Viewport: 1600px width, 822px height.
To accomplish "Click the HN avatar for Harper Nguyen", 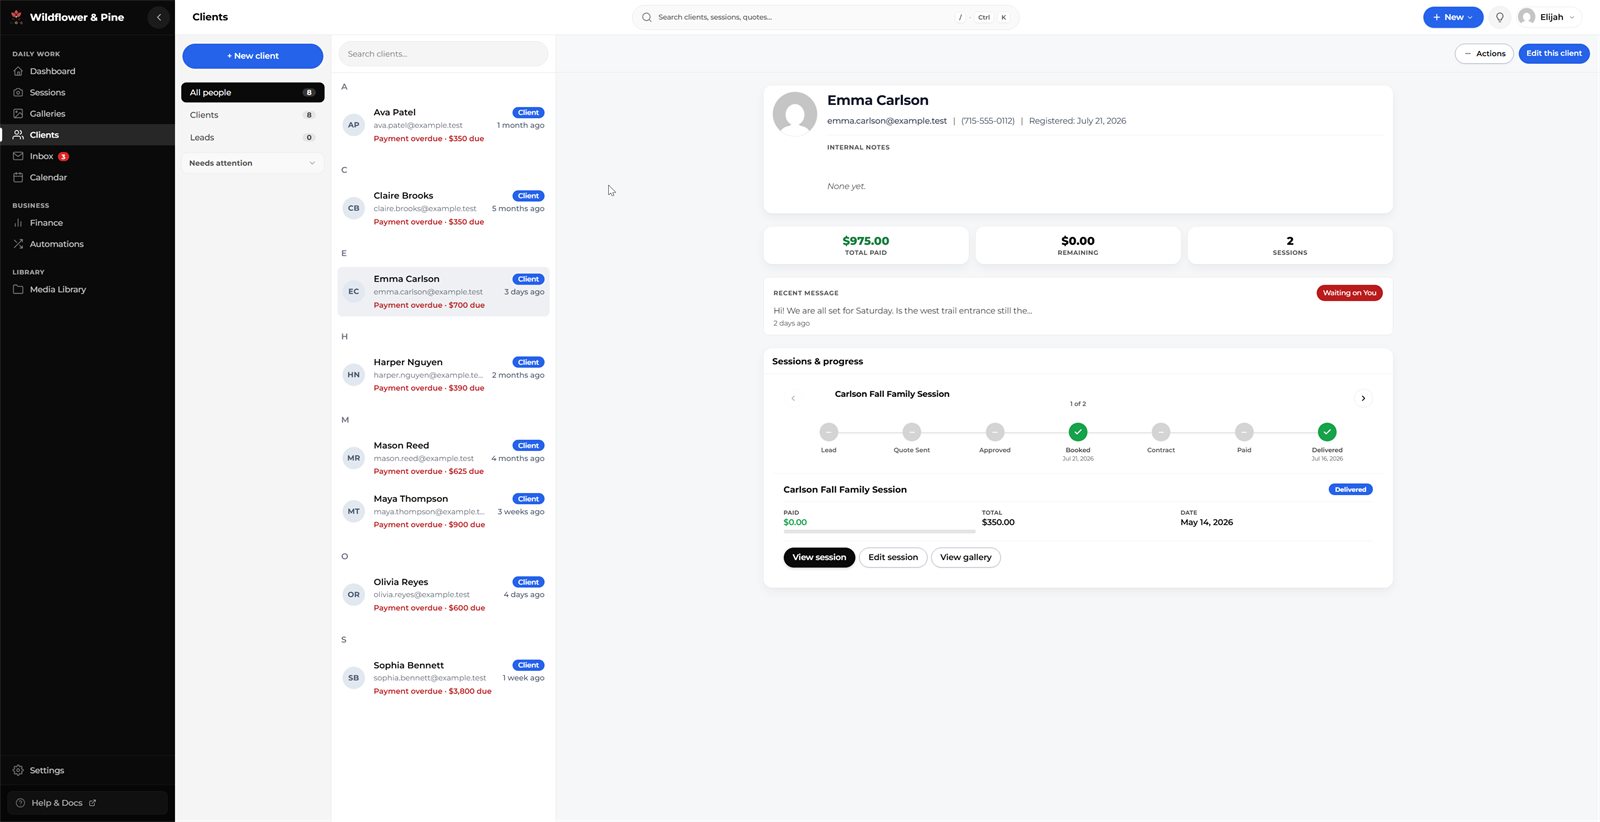I will tap(353, 375).
